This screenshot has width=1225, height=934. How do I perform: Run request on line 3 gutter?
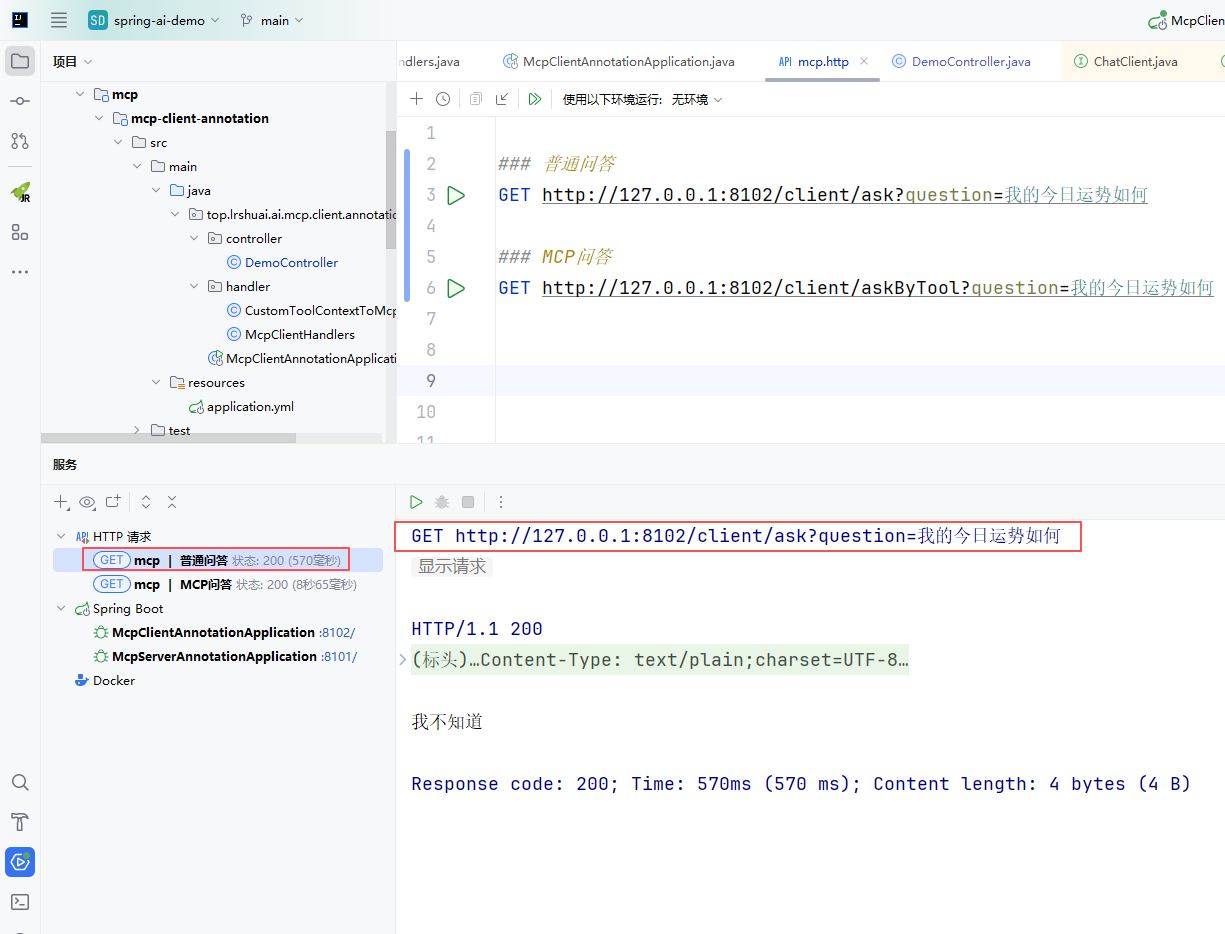[456, 195]
